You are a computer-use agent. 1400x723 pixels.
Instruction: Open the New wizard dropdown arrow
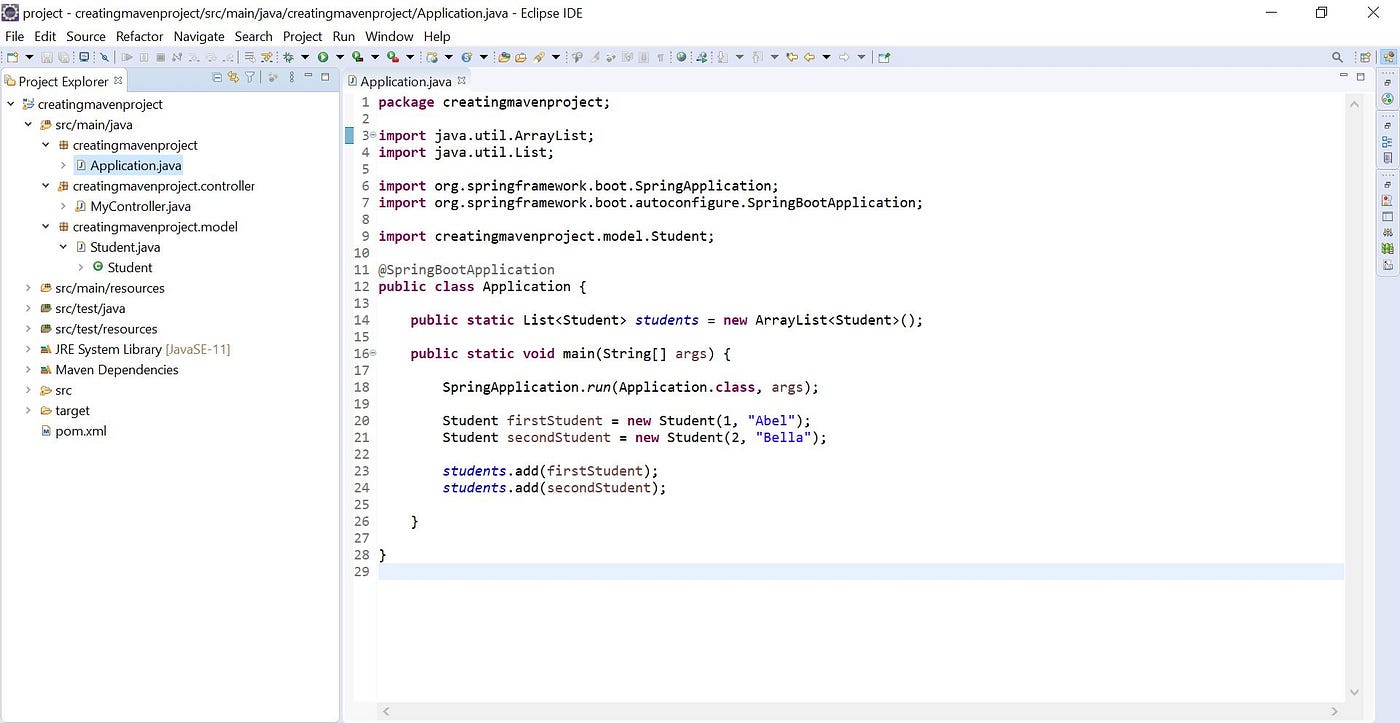(x=29, y=57)
